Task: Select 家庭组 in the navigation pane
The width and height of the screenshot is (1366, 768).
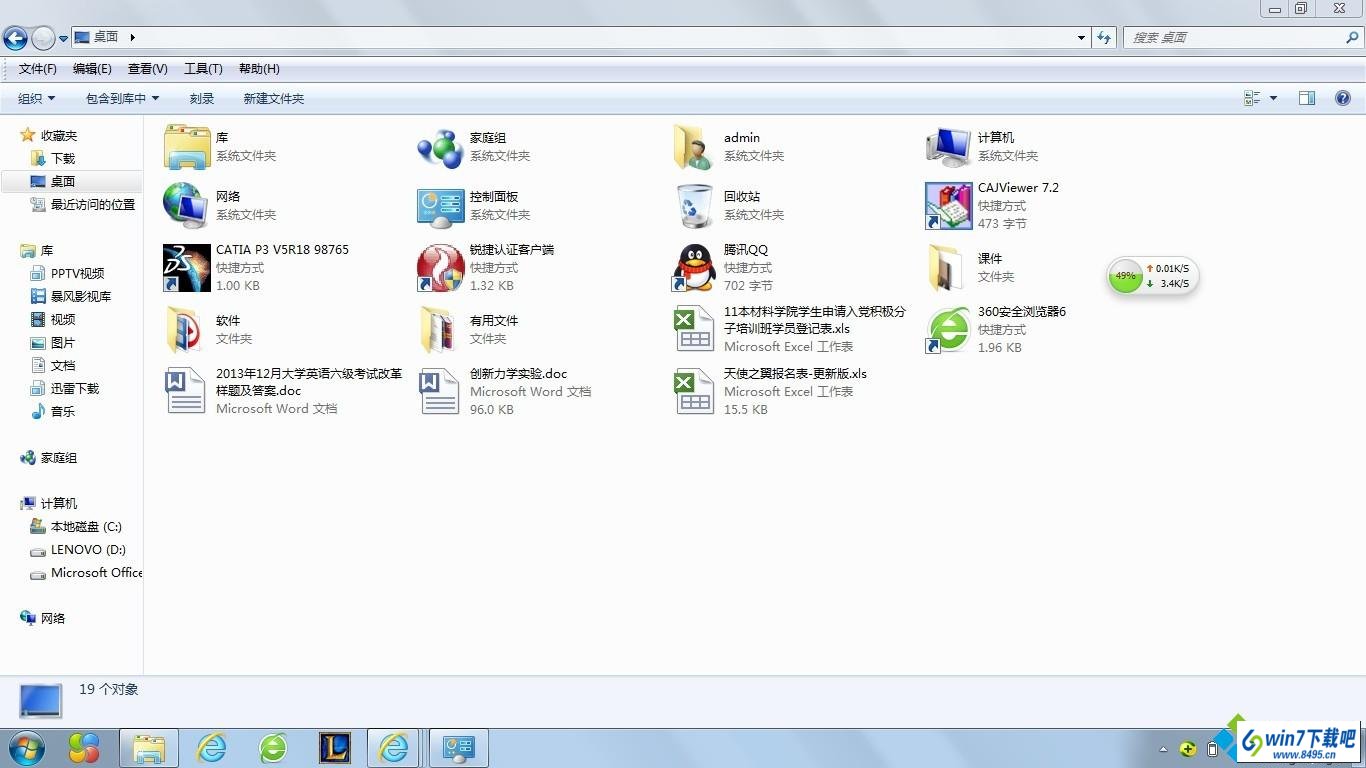Action: [59, 457]
